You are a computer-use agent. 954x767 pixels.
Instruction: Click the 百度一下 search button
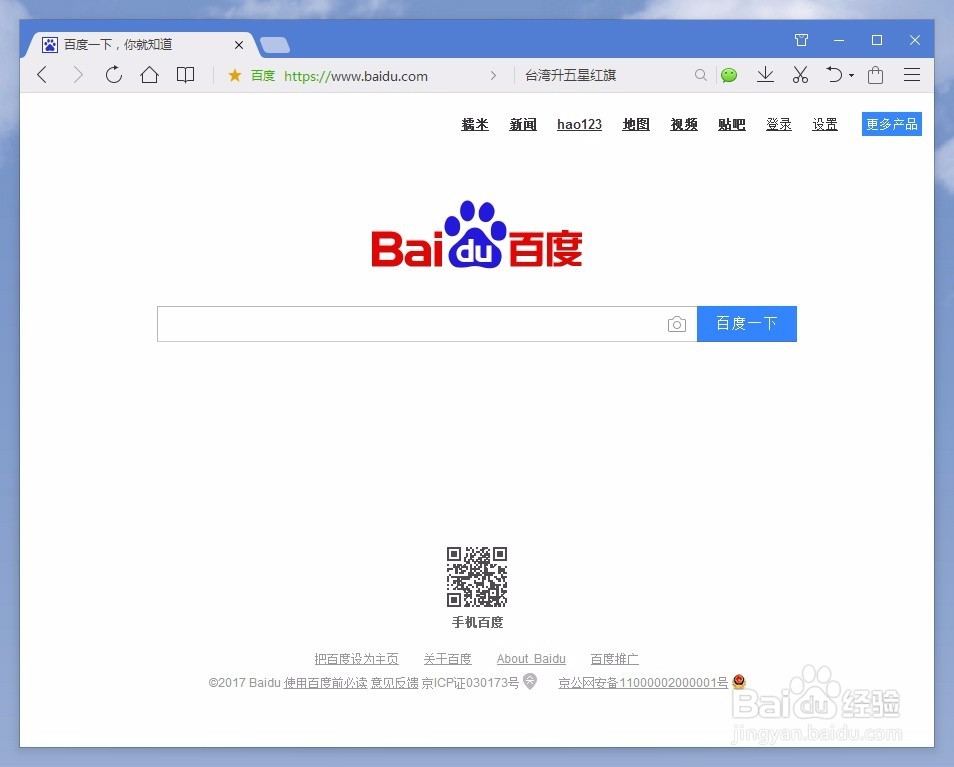(x=747, y=324)
